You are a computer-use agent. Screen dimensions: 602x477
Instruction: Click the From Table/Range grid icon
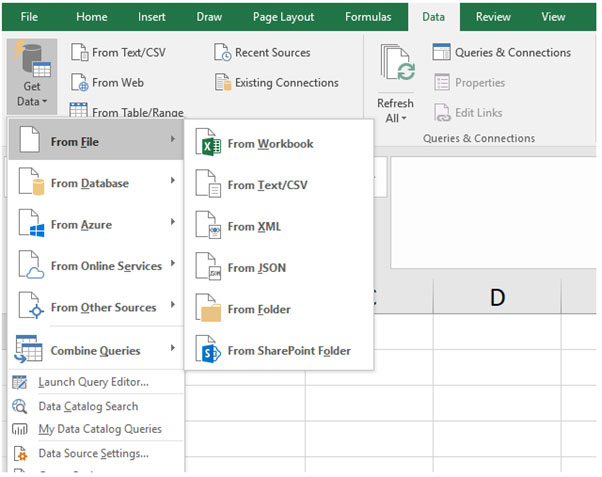[x=79, y=110]
